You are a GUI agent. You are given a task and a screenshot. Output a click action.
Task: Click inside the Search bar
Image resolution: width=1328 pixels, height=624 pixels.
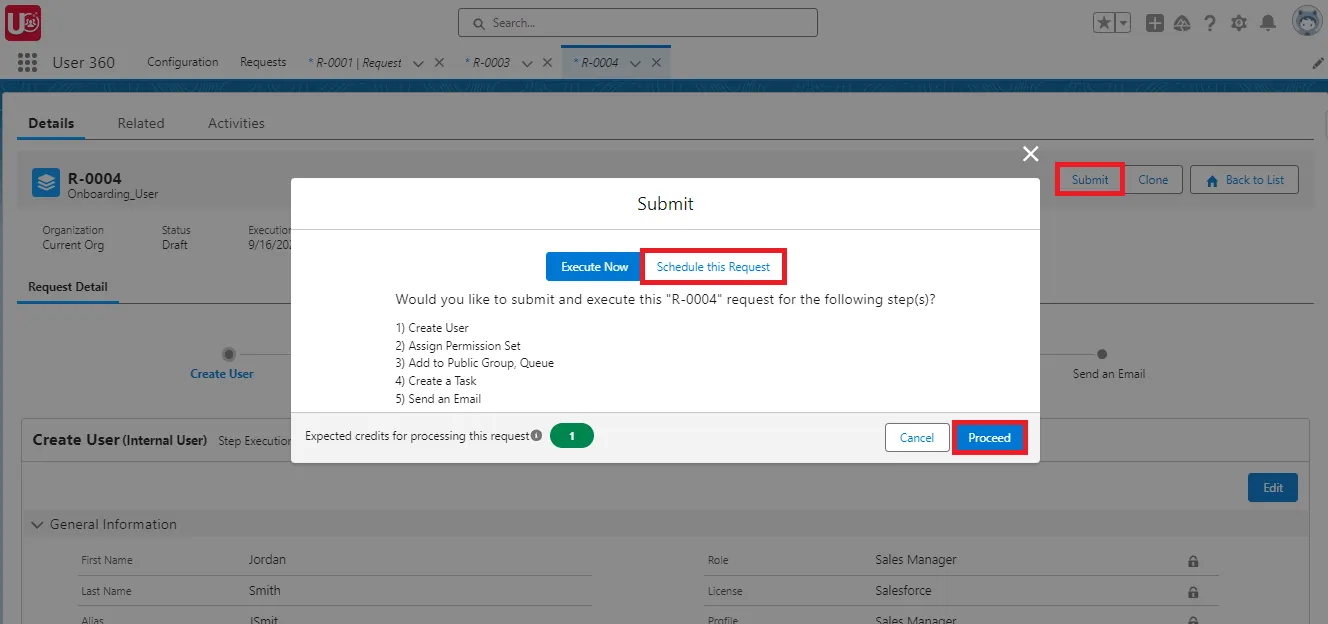pos(637,22)
